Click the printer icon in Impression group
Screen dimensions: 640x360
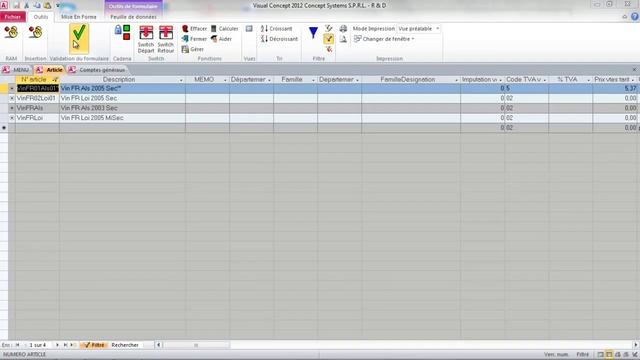click(x=343, y=29)
